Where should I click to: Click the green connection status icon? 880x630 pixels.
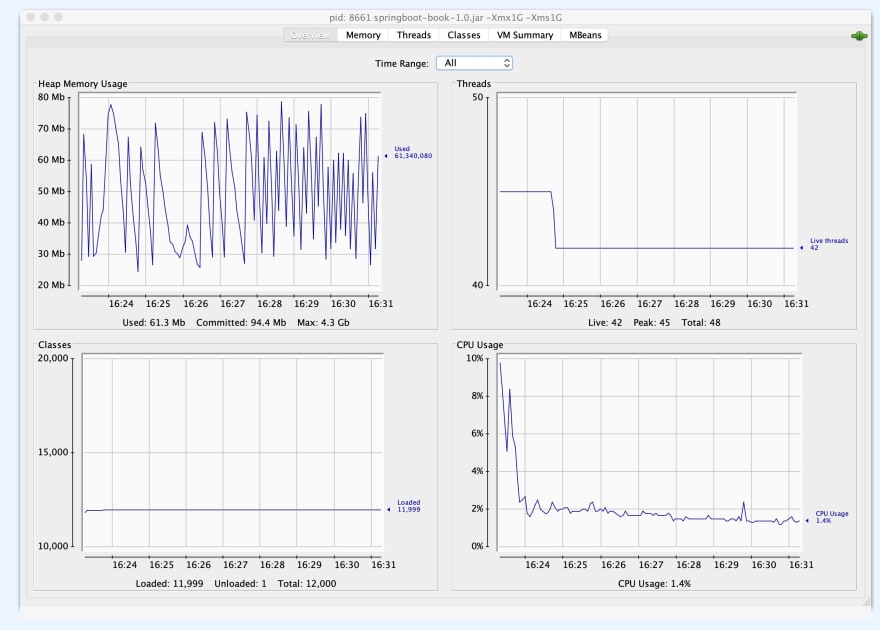click(859, 36)
